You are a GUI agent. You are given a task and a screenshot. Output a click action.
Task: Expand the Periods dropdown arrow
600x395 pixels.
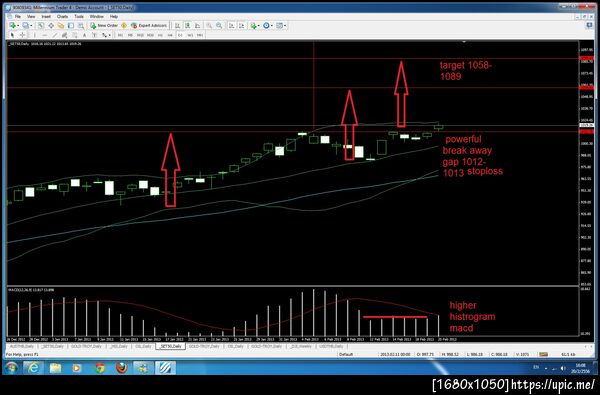272,26
